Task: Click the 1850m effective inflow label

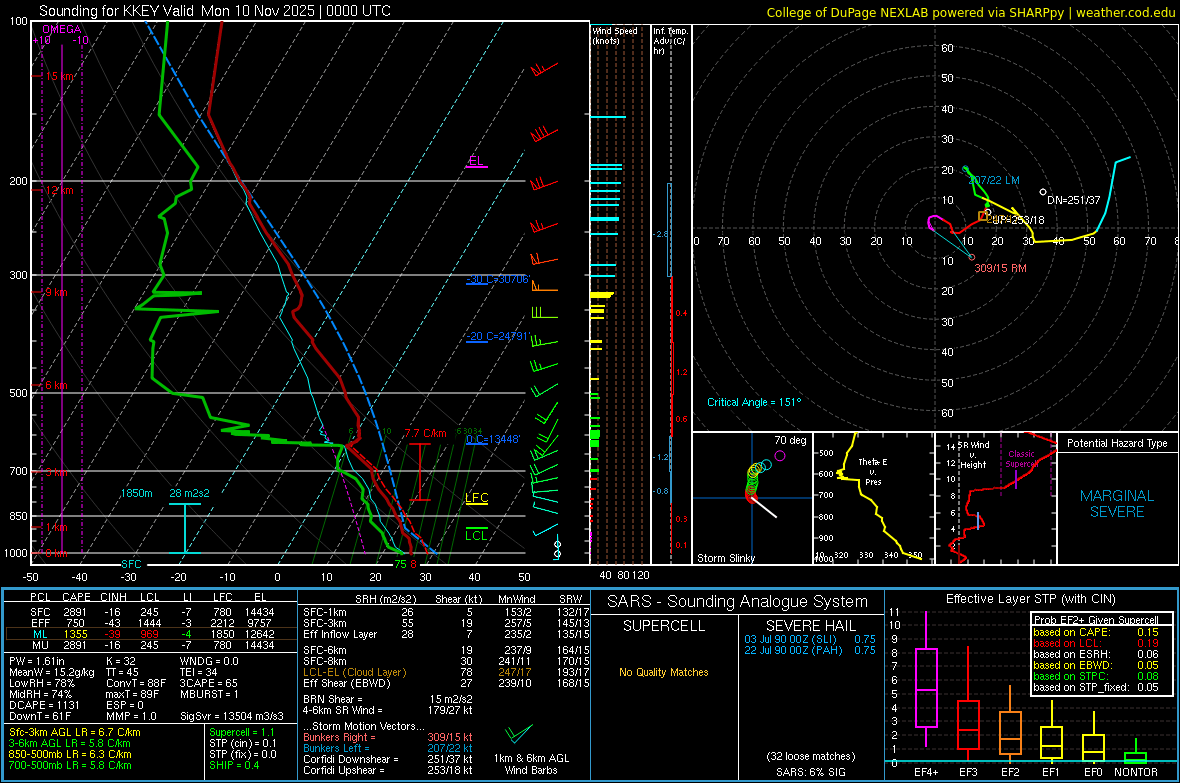Action: pyautogui.click(x=136, y=493)
